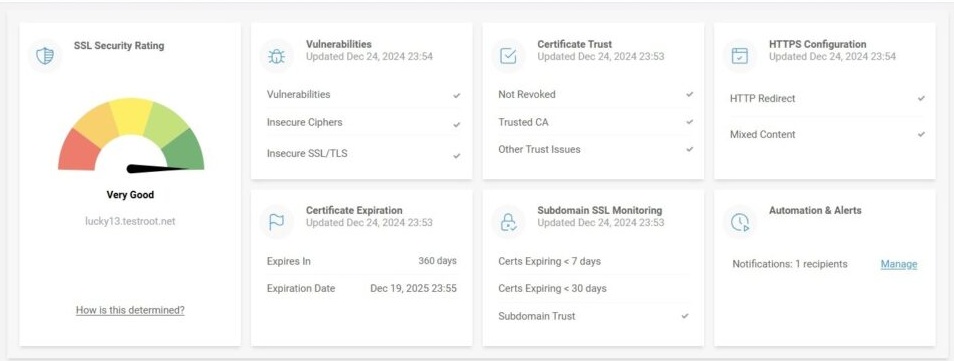Select the Trusted CA row
The width and height of the screenshot is (954, 361).
[596, 122]
